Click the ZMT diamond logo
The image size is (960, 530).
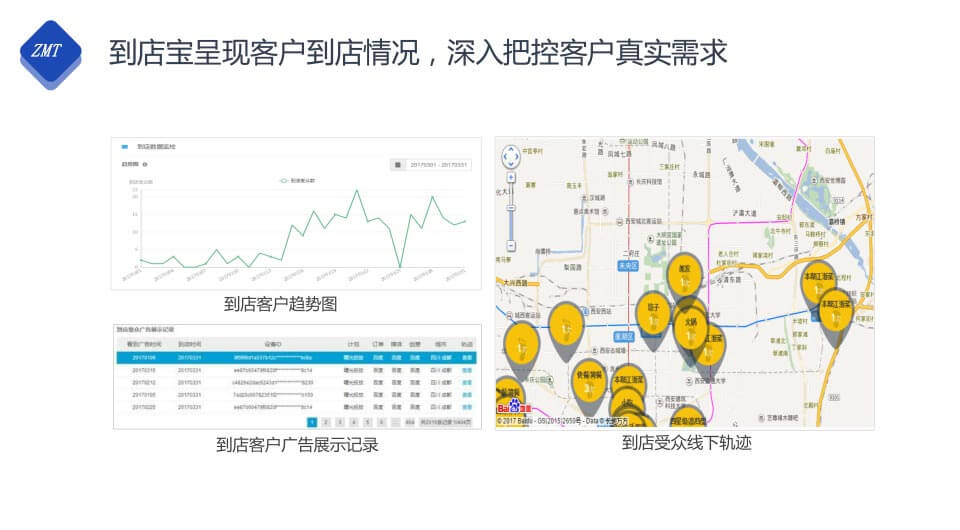click(x=50, y=54)
